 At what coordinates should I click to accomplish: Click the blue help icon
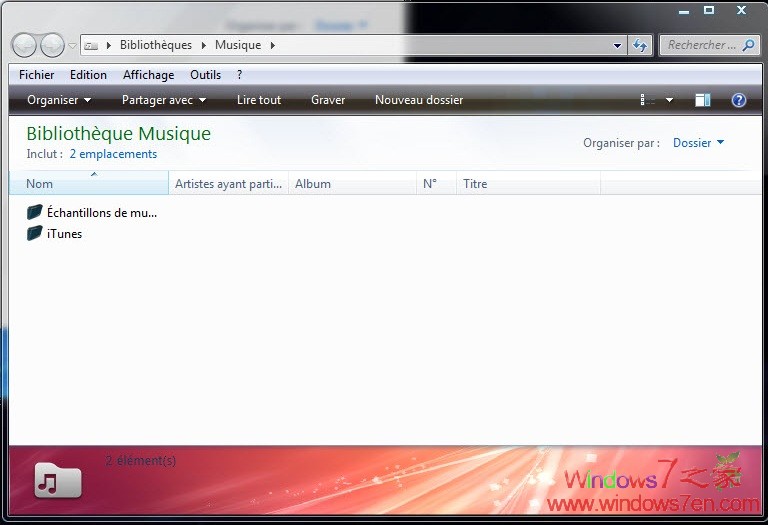tap(739, 100)
